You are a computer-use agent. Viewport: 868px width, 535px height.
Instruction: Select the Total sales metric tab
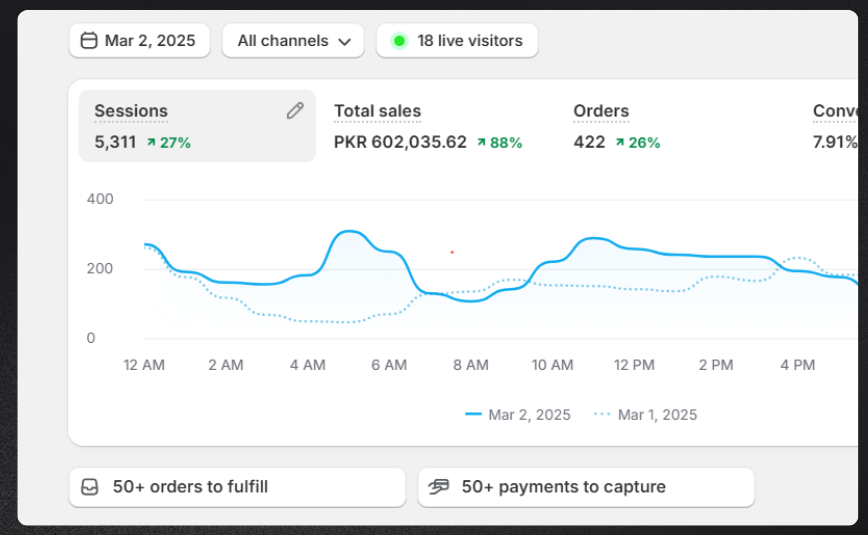point(428,126)
